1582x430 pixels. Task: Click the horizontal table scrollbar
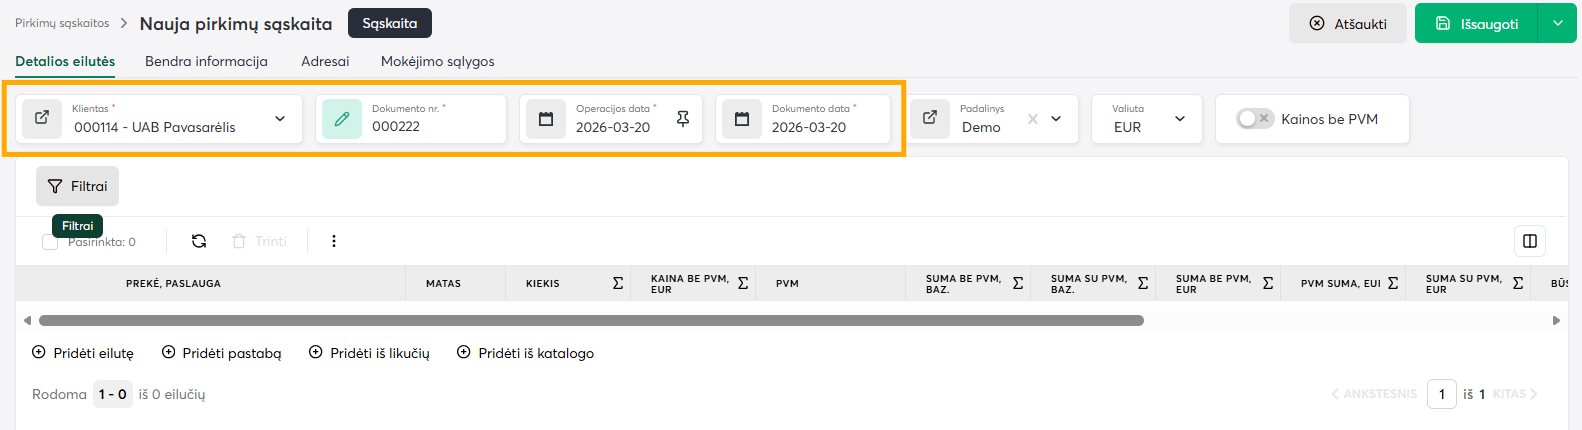[590, 321]
